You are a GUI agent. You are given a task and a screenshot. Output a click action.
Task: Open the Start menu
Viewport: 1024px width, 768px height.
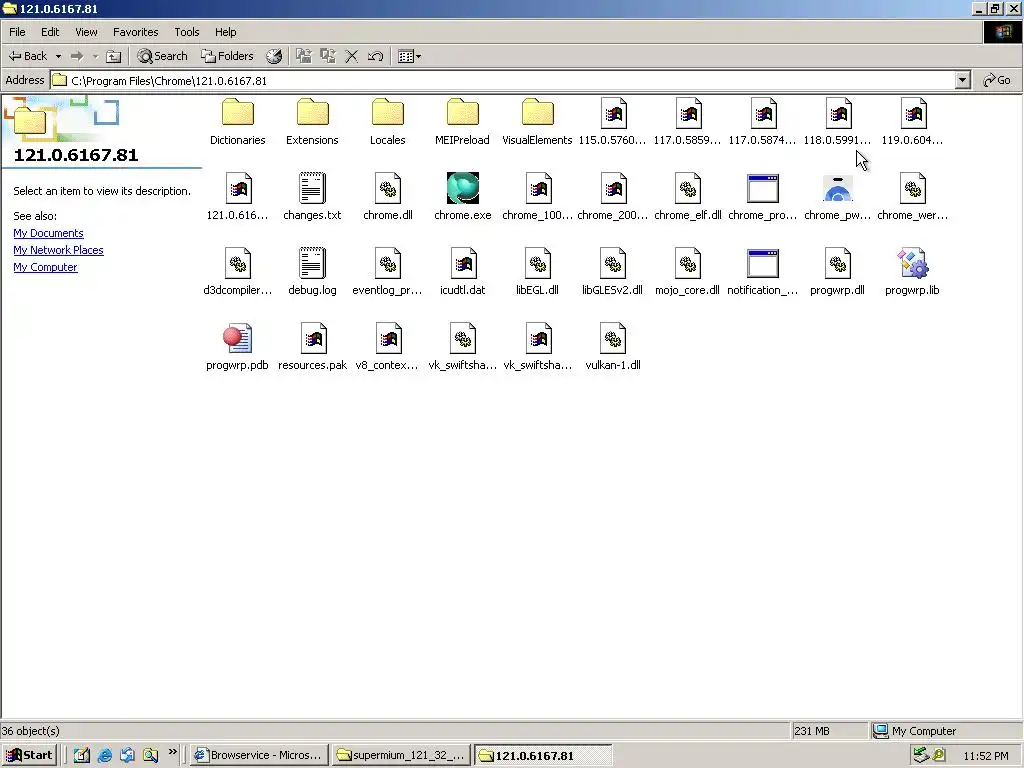(29, 756)
